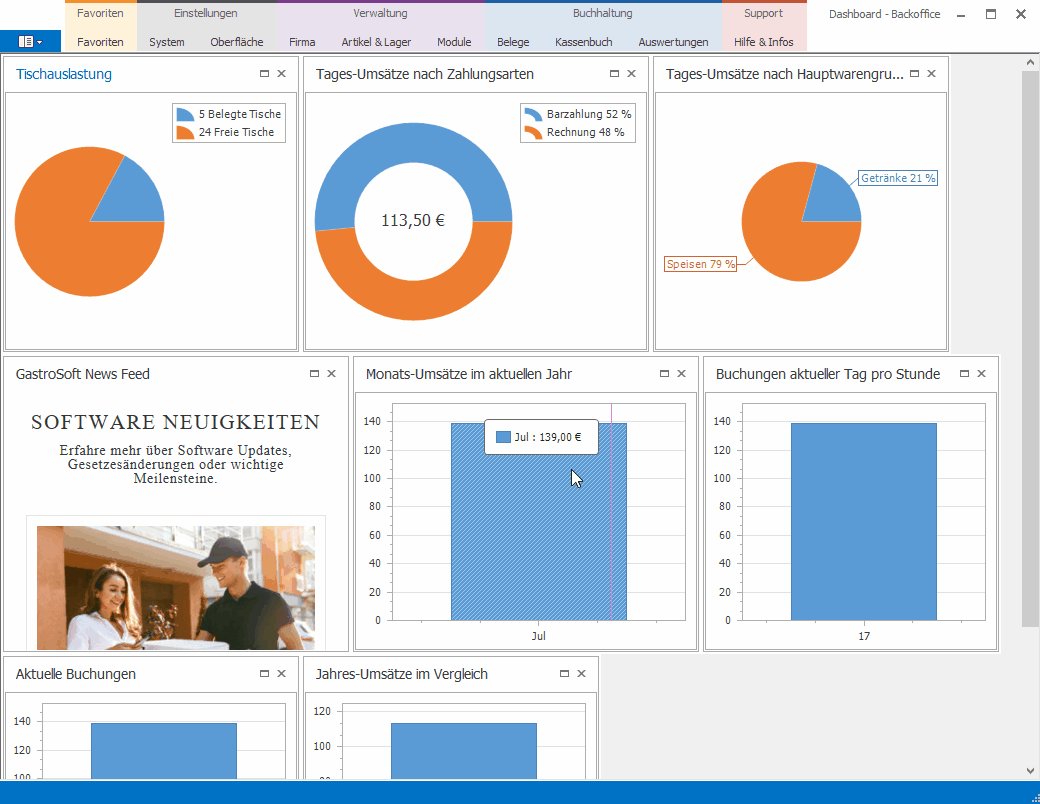The height and width of the screenshot is (804, 1040).
Task: Close Tages-Umsätze nach Hauptwarengruppen panel
Action: (931, 74)
